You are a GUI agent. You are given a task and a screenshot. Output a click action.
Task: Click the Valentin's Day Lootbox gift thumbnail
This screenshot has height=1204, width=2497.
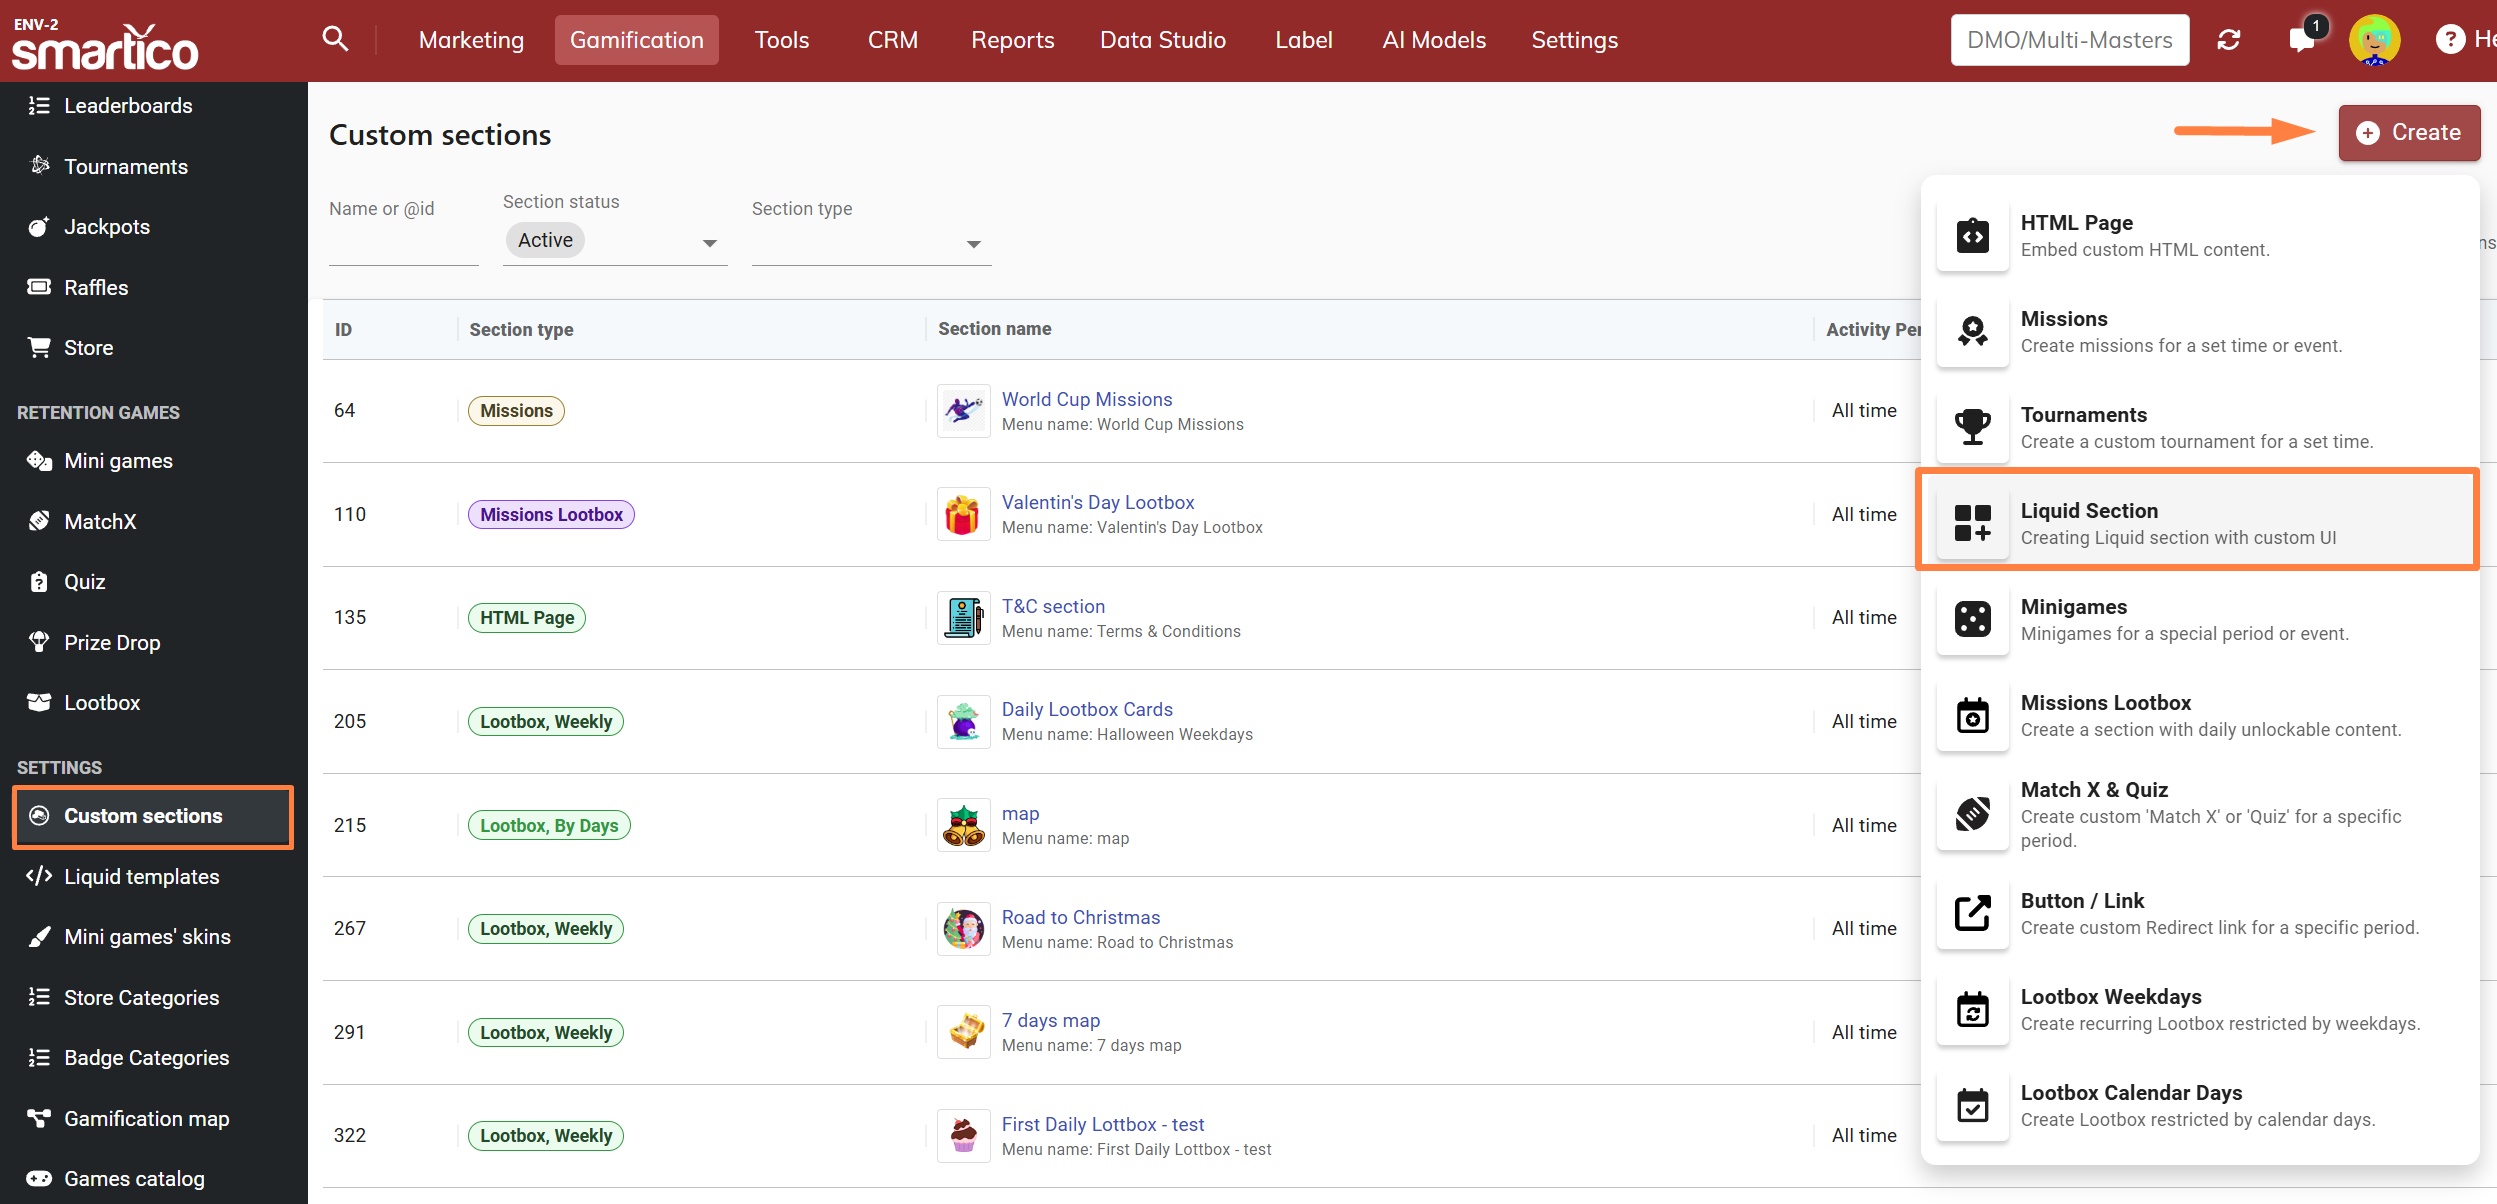[x=963, y=514]
